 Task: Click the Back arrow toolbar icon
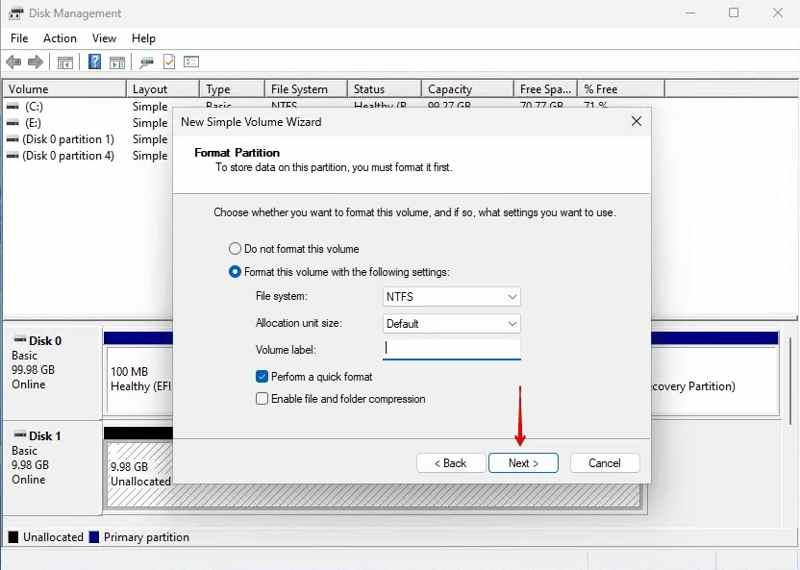[x=14, y=62]
